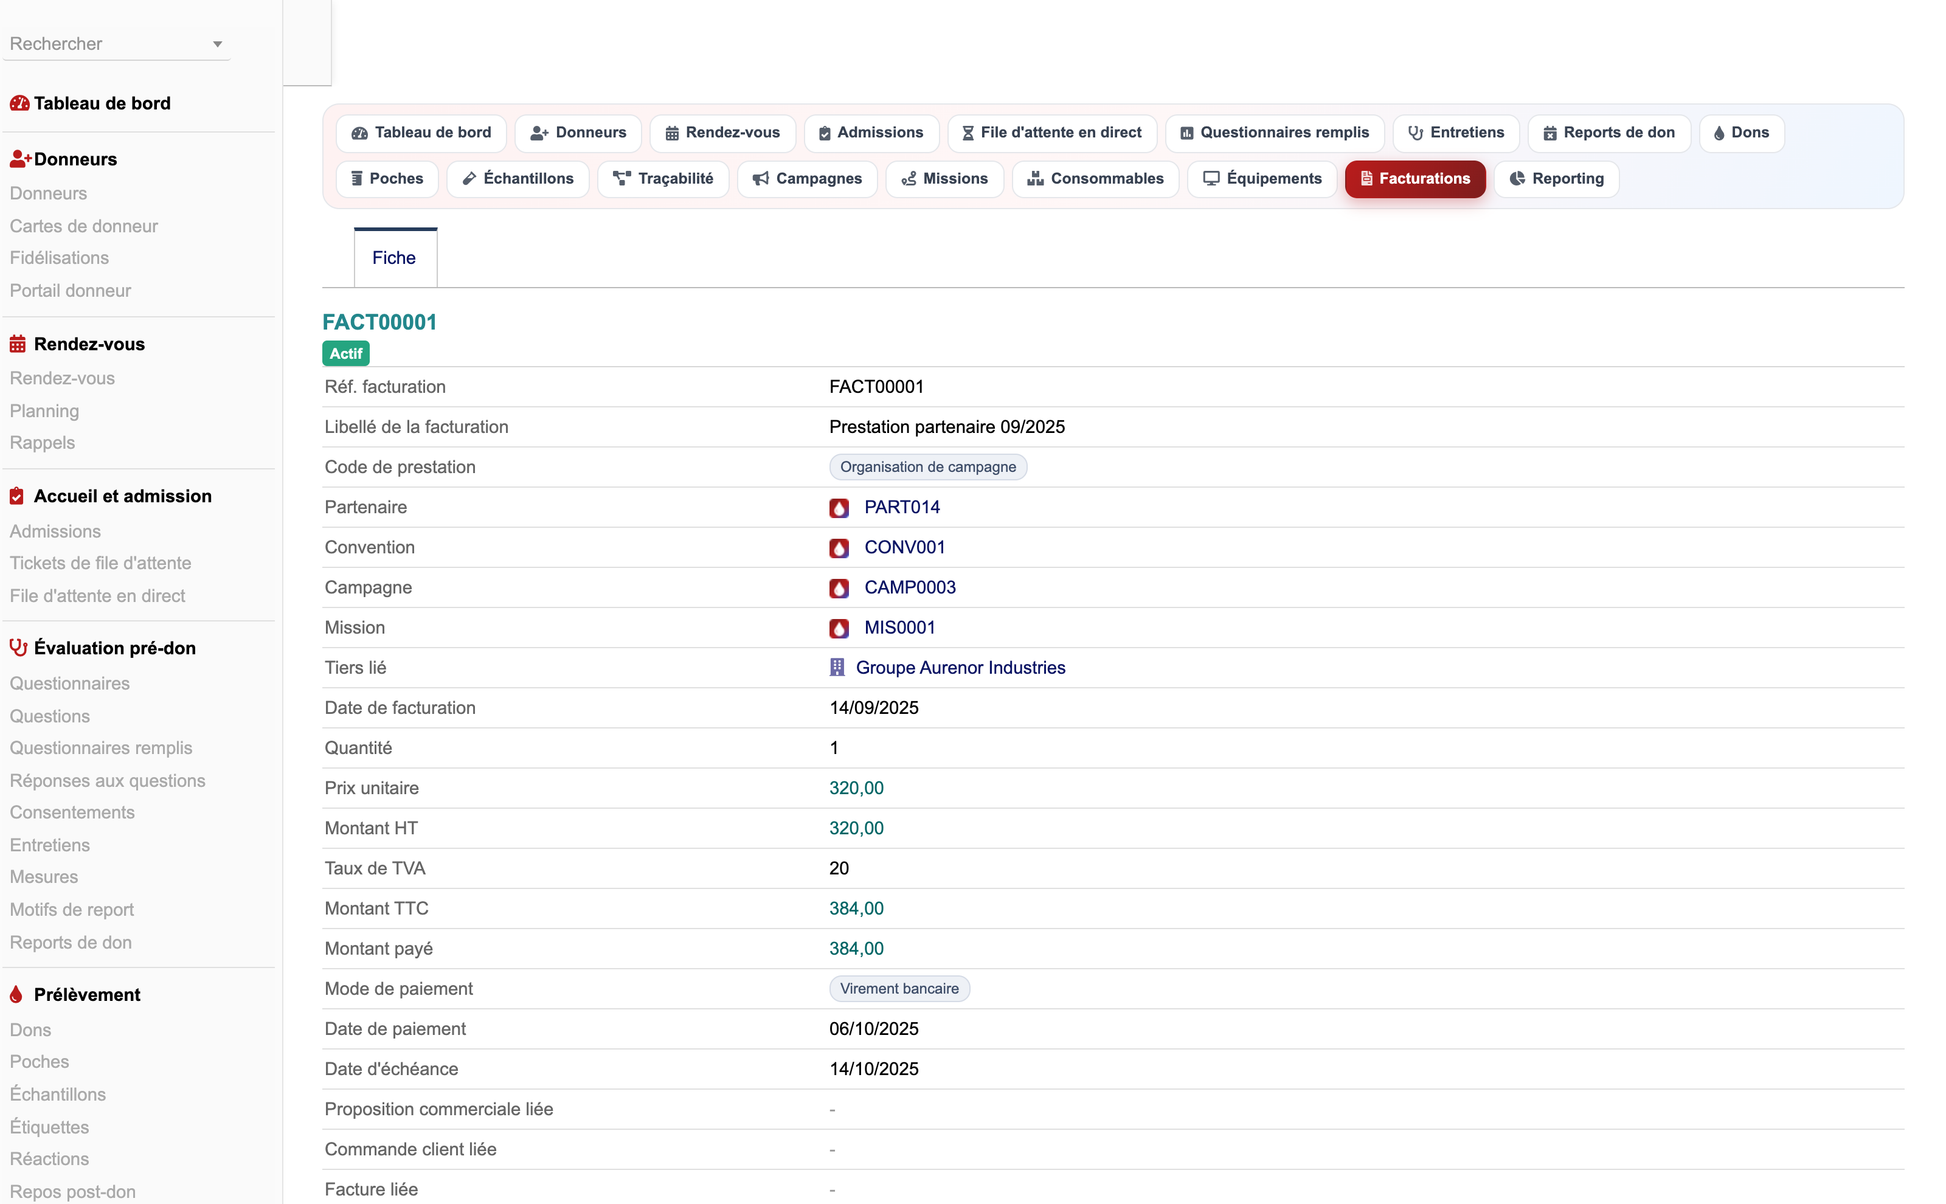Open partner link PART014
The width and height of the screenshot is (1946, 1204).
click(902, 508)
